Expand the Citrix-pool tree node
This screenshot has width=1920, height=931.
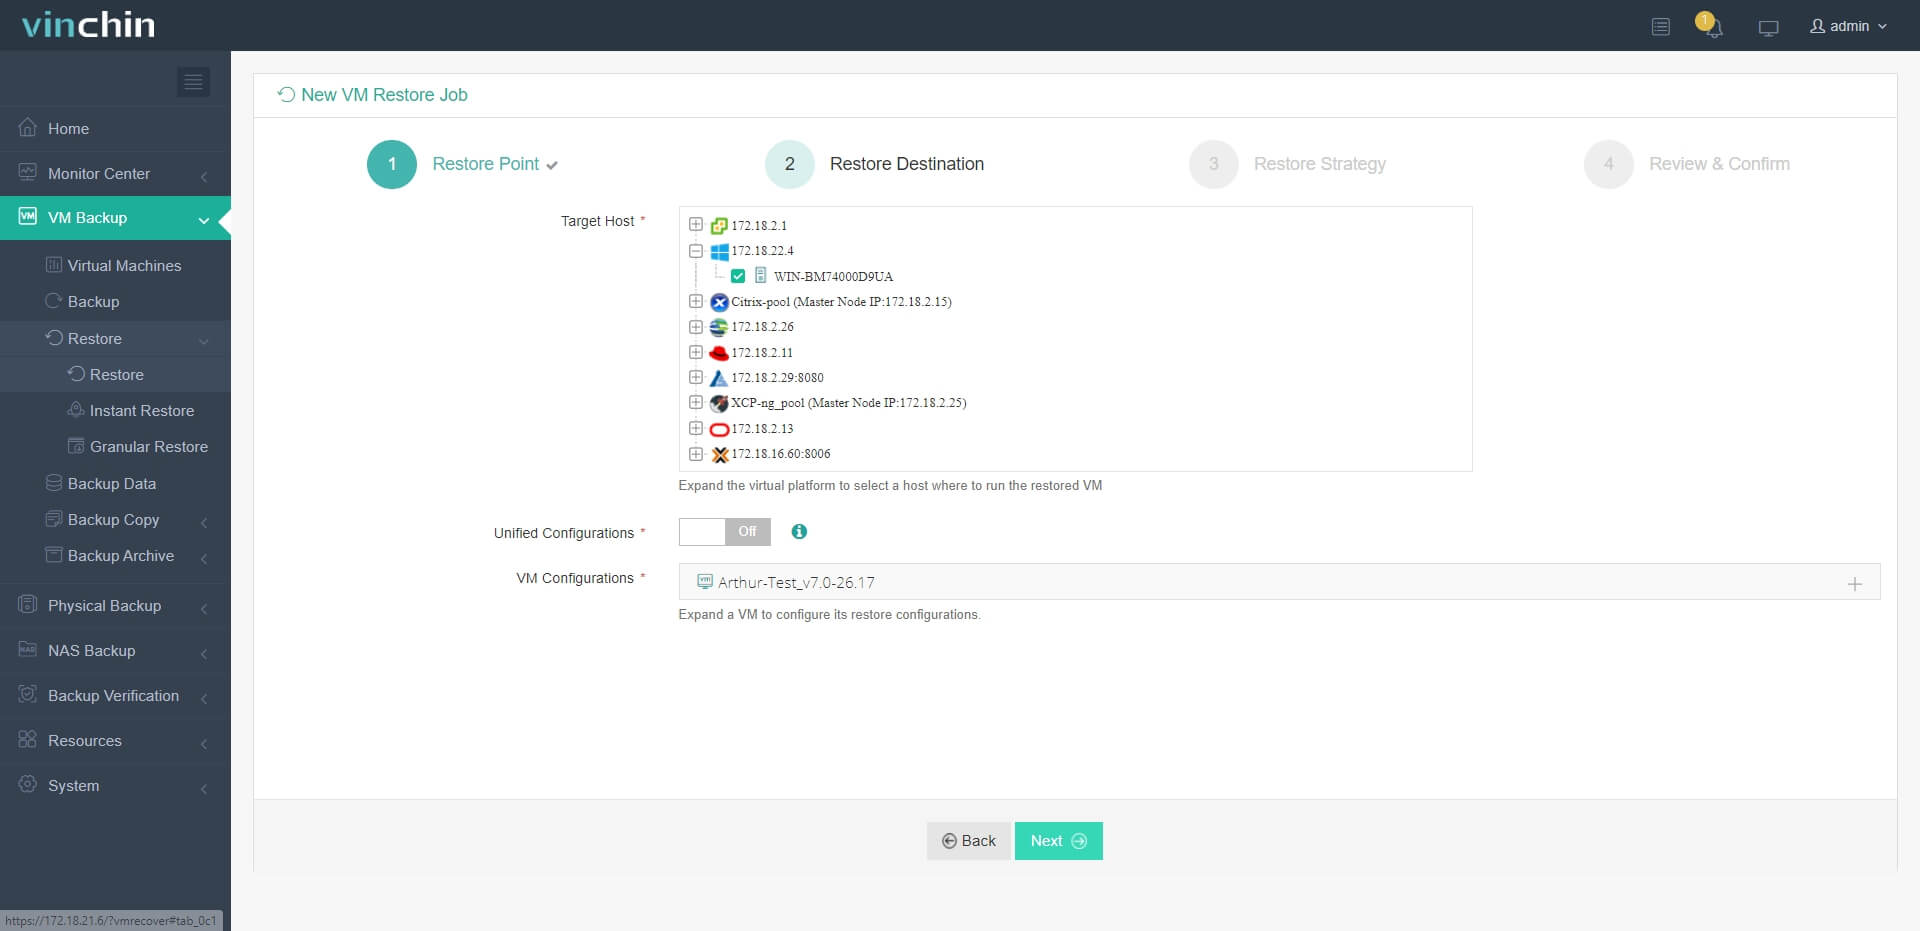click(x=696, y=301)
